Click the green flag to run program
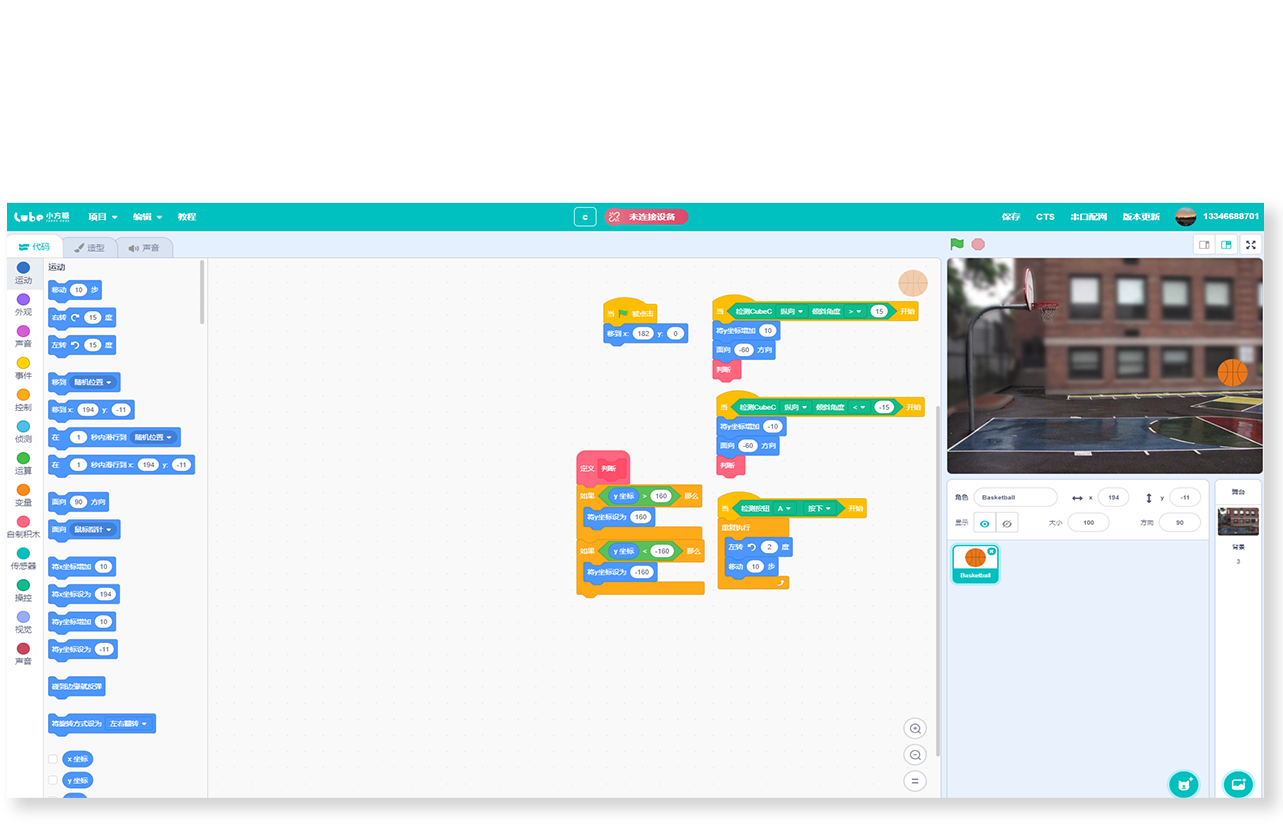 click(x=957, y=244)
